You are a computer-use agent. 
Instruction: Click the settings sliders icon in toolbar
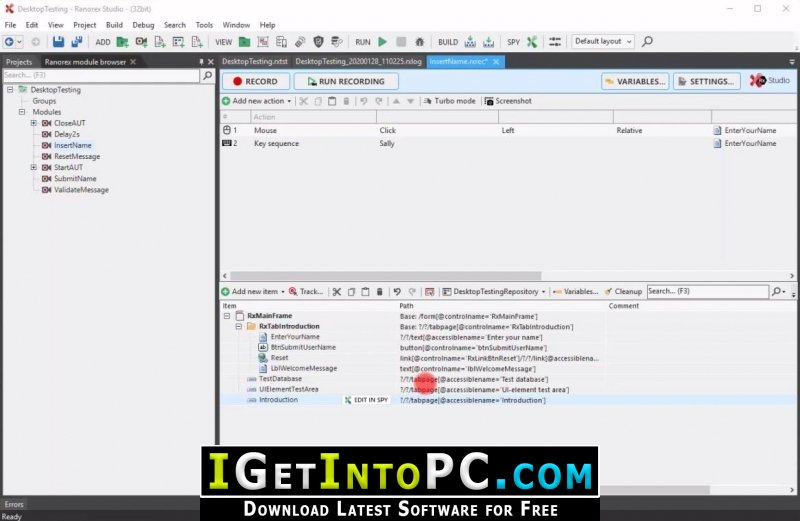pos(555,42)
